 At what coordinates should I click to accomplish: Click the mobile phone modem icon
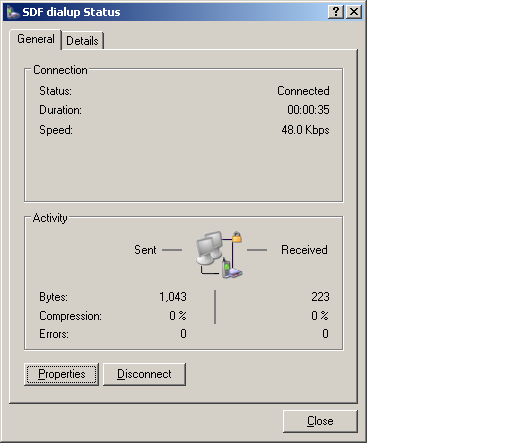[x=227, y=267]
